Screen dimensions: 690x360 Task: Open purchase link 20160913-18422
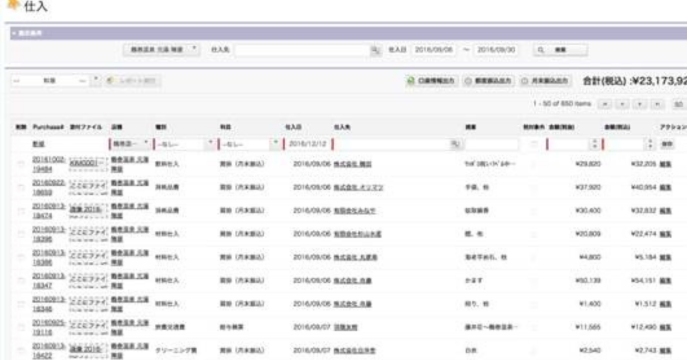[x=48, y=351]
